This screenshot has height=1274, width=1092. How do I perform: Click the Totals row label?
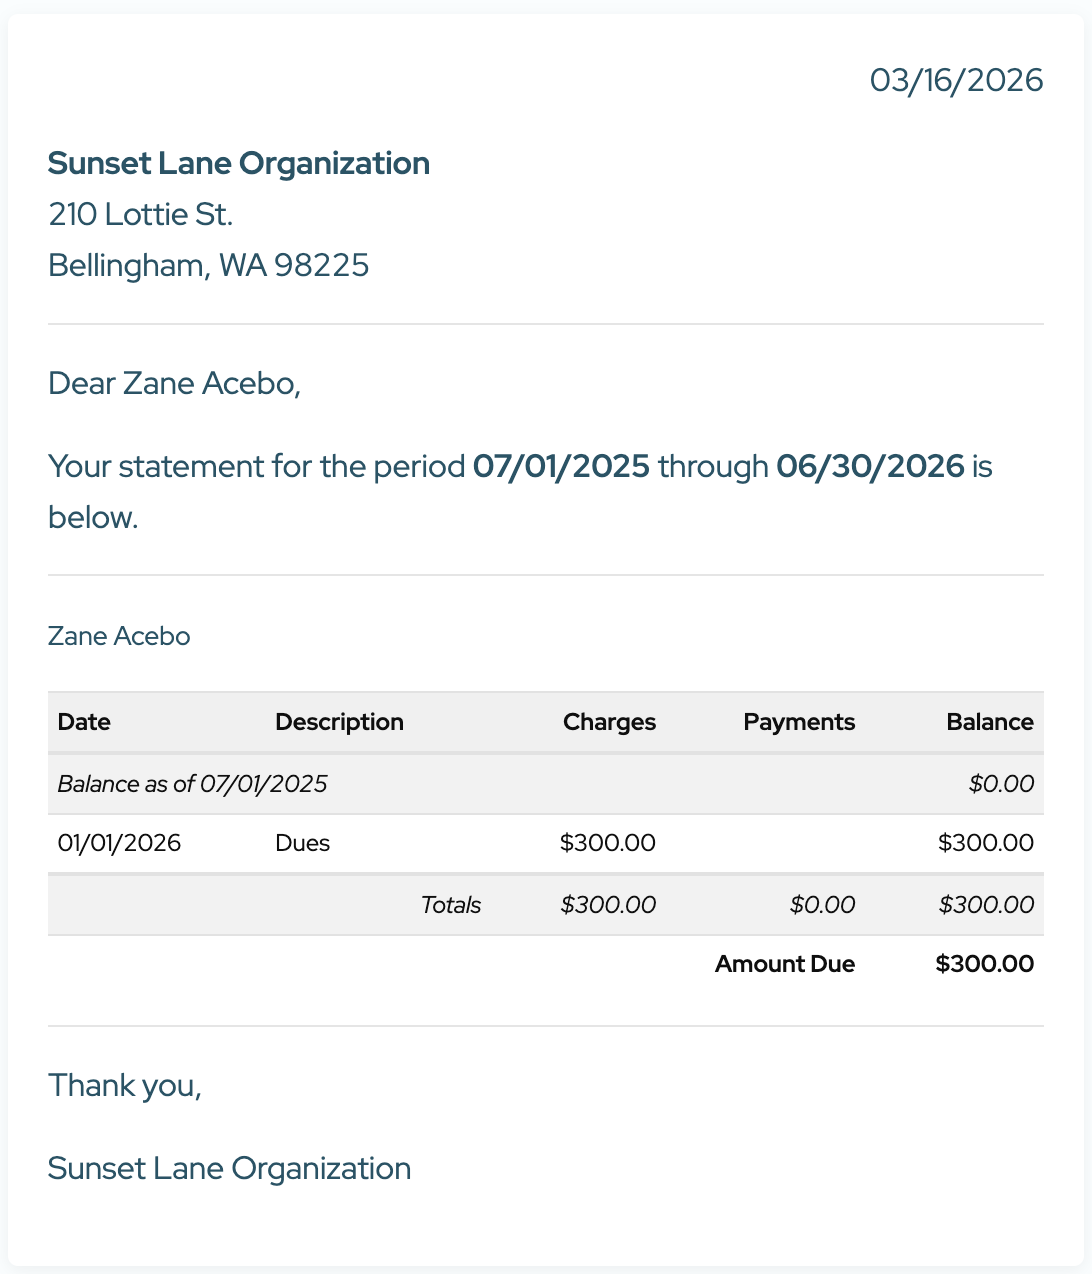tap(451, 905)
